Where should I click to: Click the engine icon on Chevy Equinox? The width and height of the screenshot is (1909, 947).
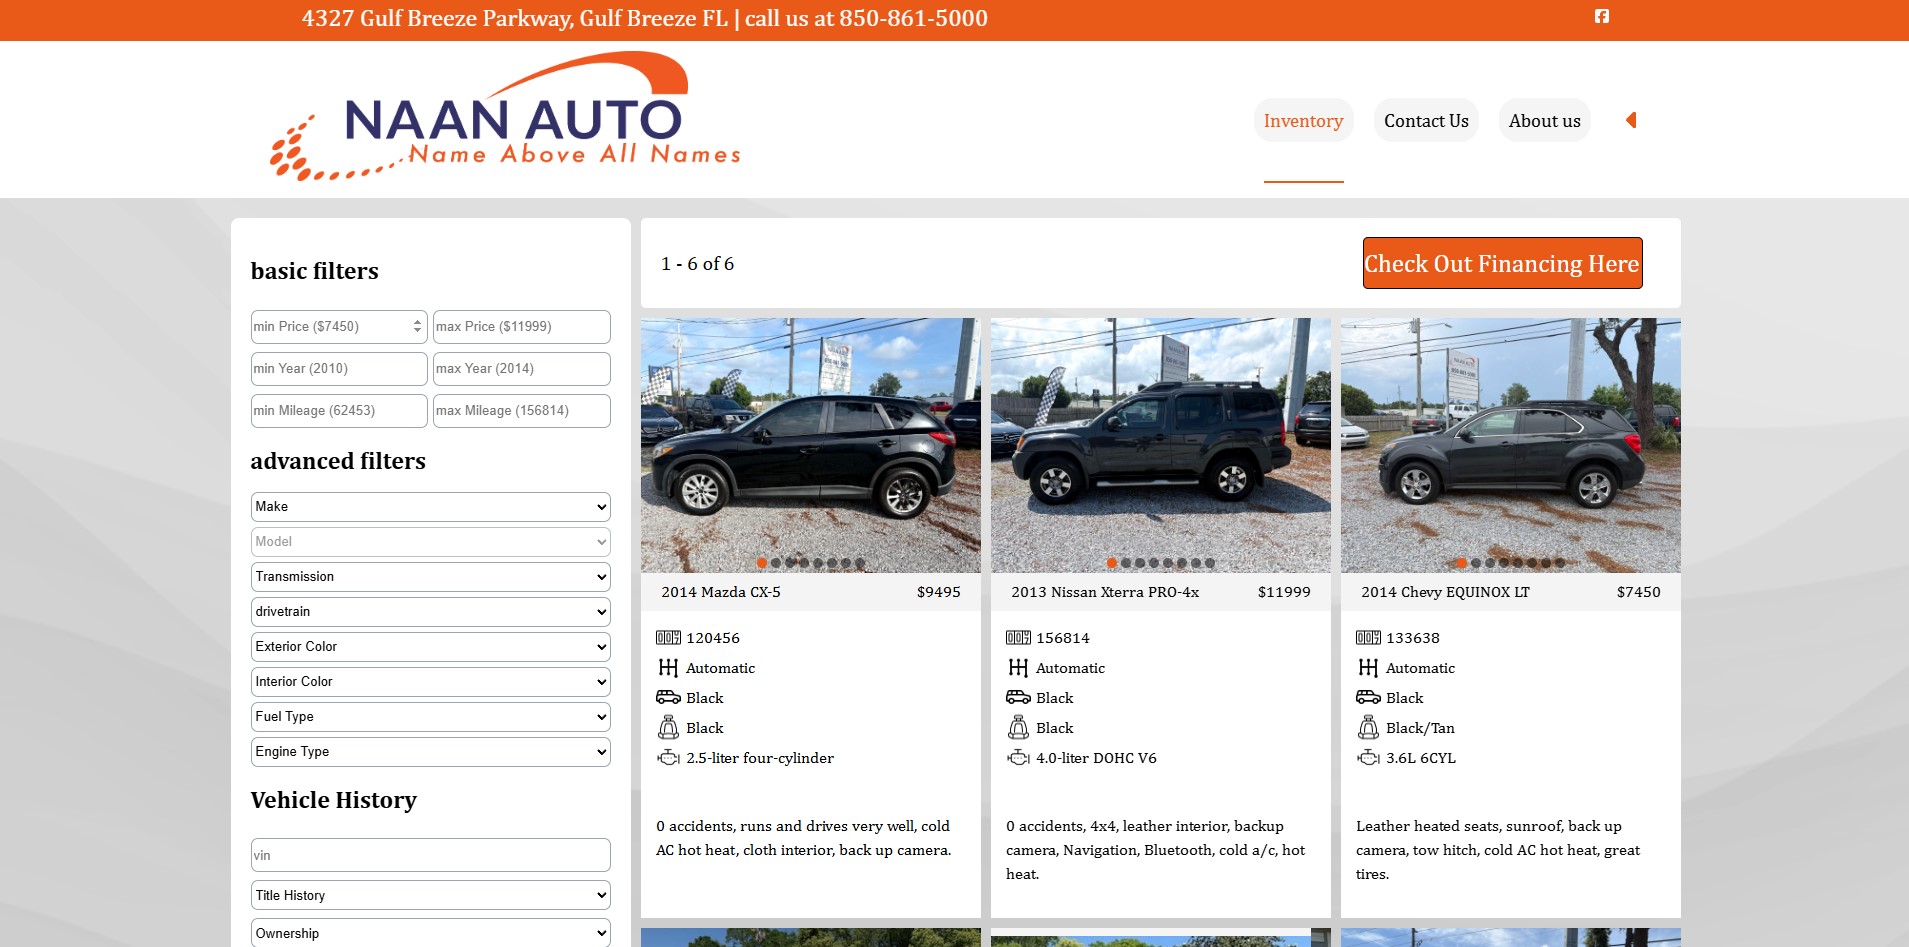(1368, 758)
